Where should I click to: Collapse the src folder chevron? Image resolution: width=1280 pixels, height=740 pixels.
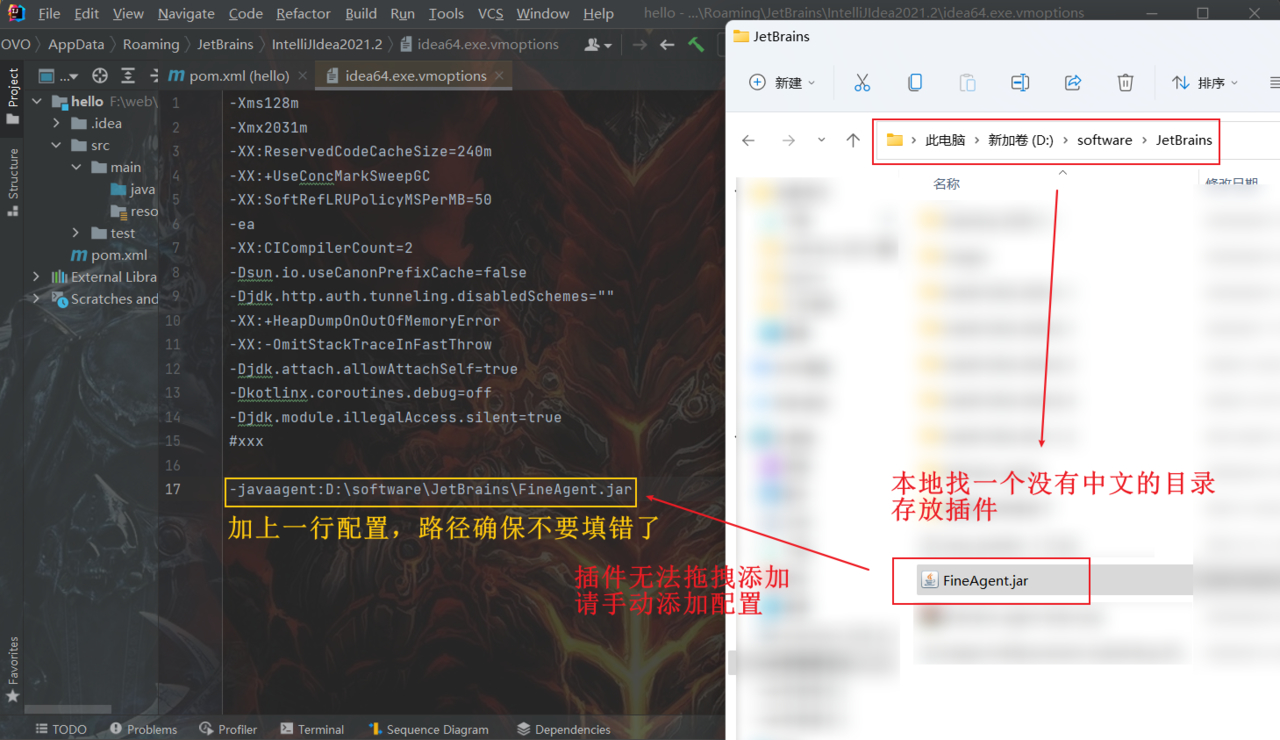[x=57, y=145]
